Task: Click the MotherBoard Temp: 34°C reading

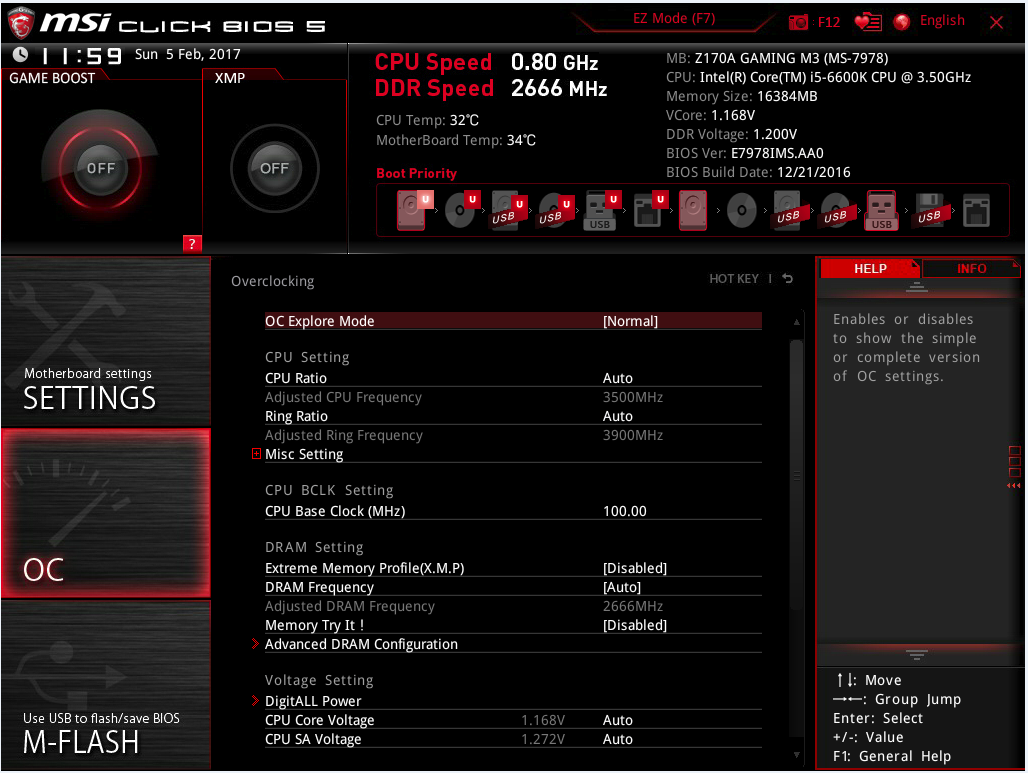Action: coord(456,140)
